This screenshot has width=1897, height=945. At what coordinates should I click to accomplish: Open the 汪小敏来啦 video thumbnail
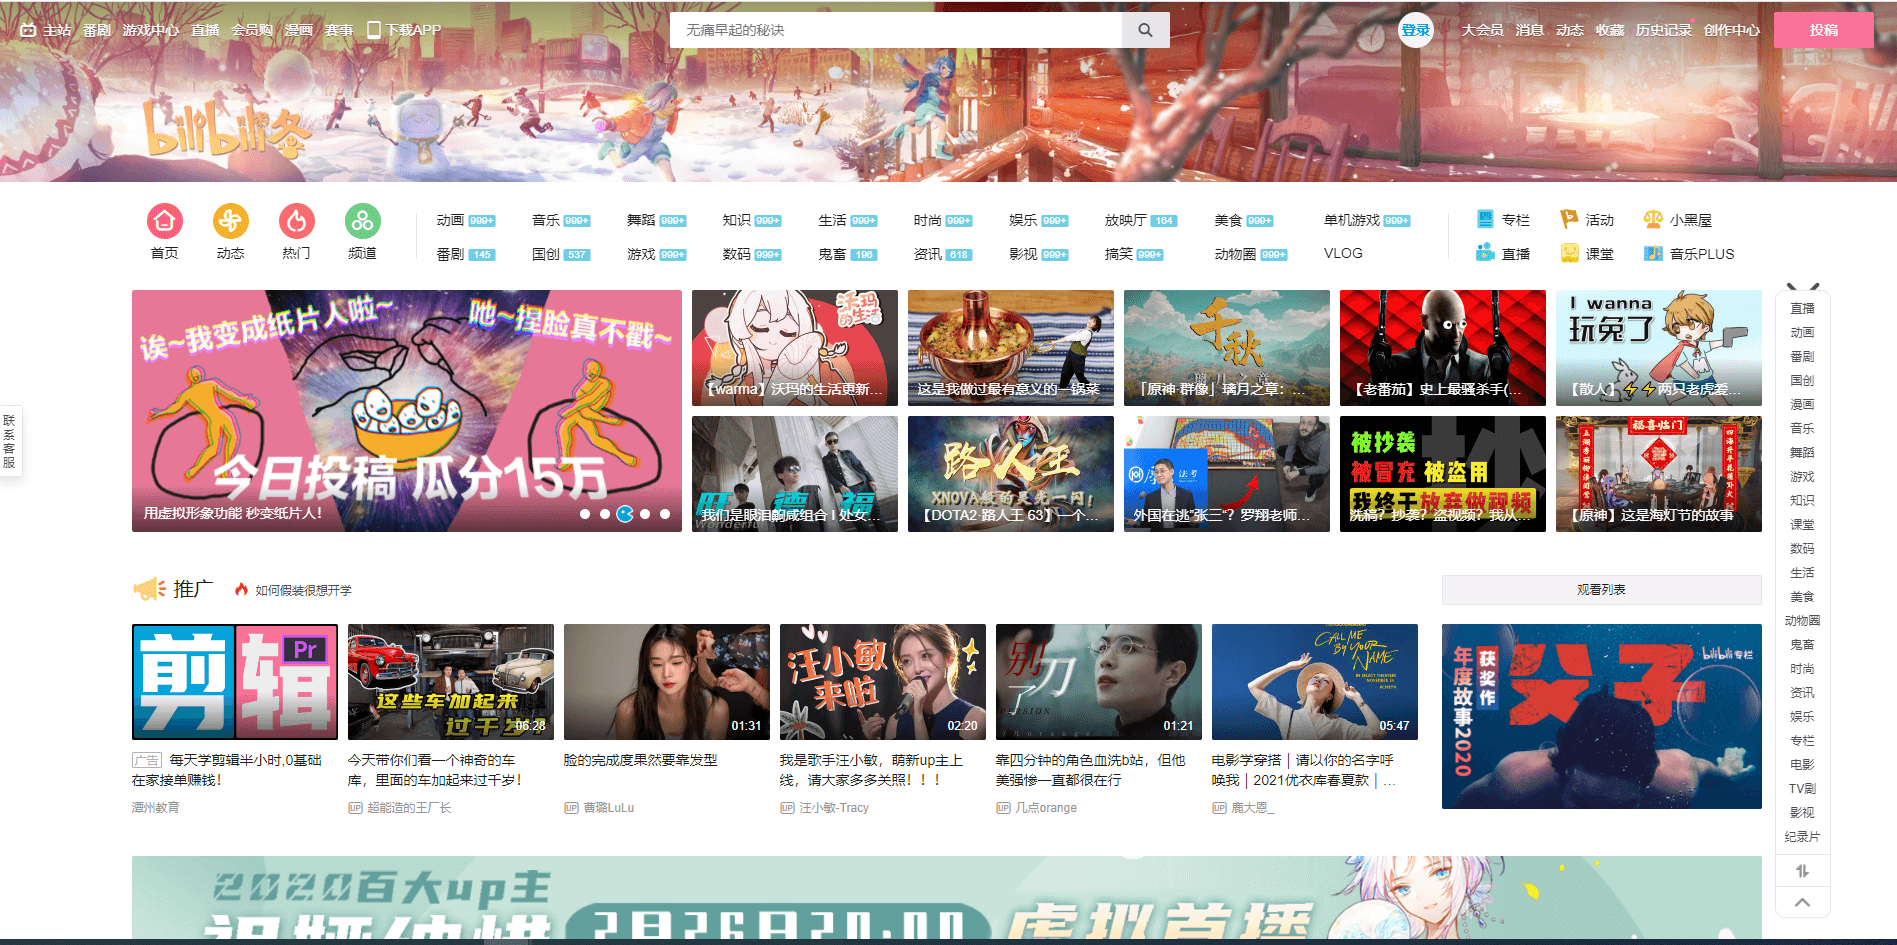coord(883,682)
